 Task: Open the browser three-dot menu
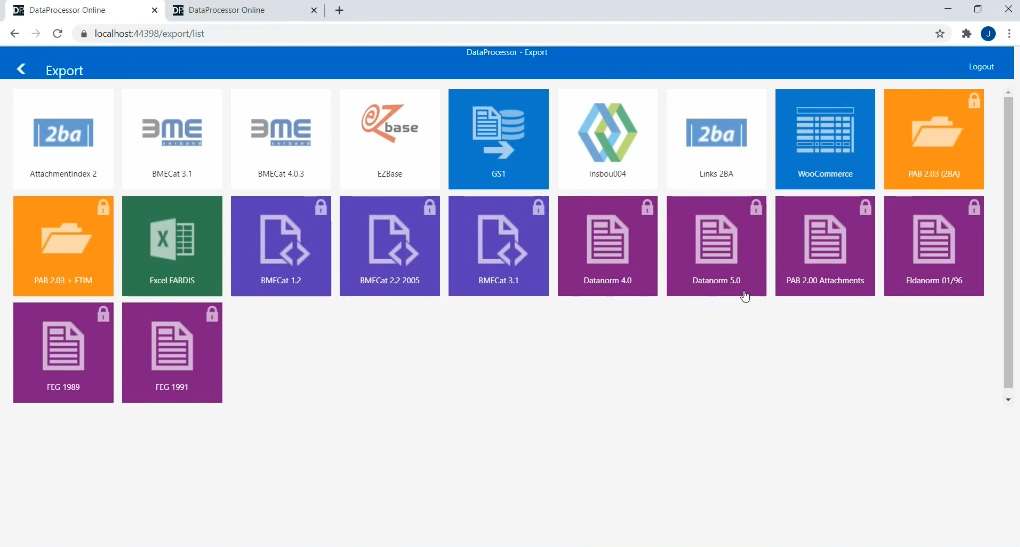pyautogui.click(x=1009, y=34)
